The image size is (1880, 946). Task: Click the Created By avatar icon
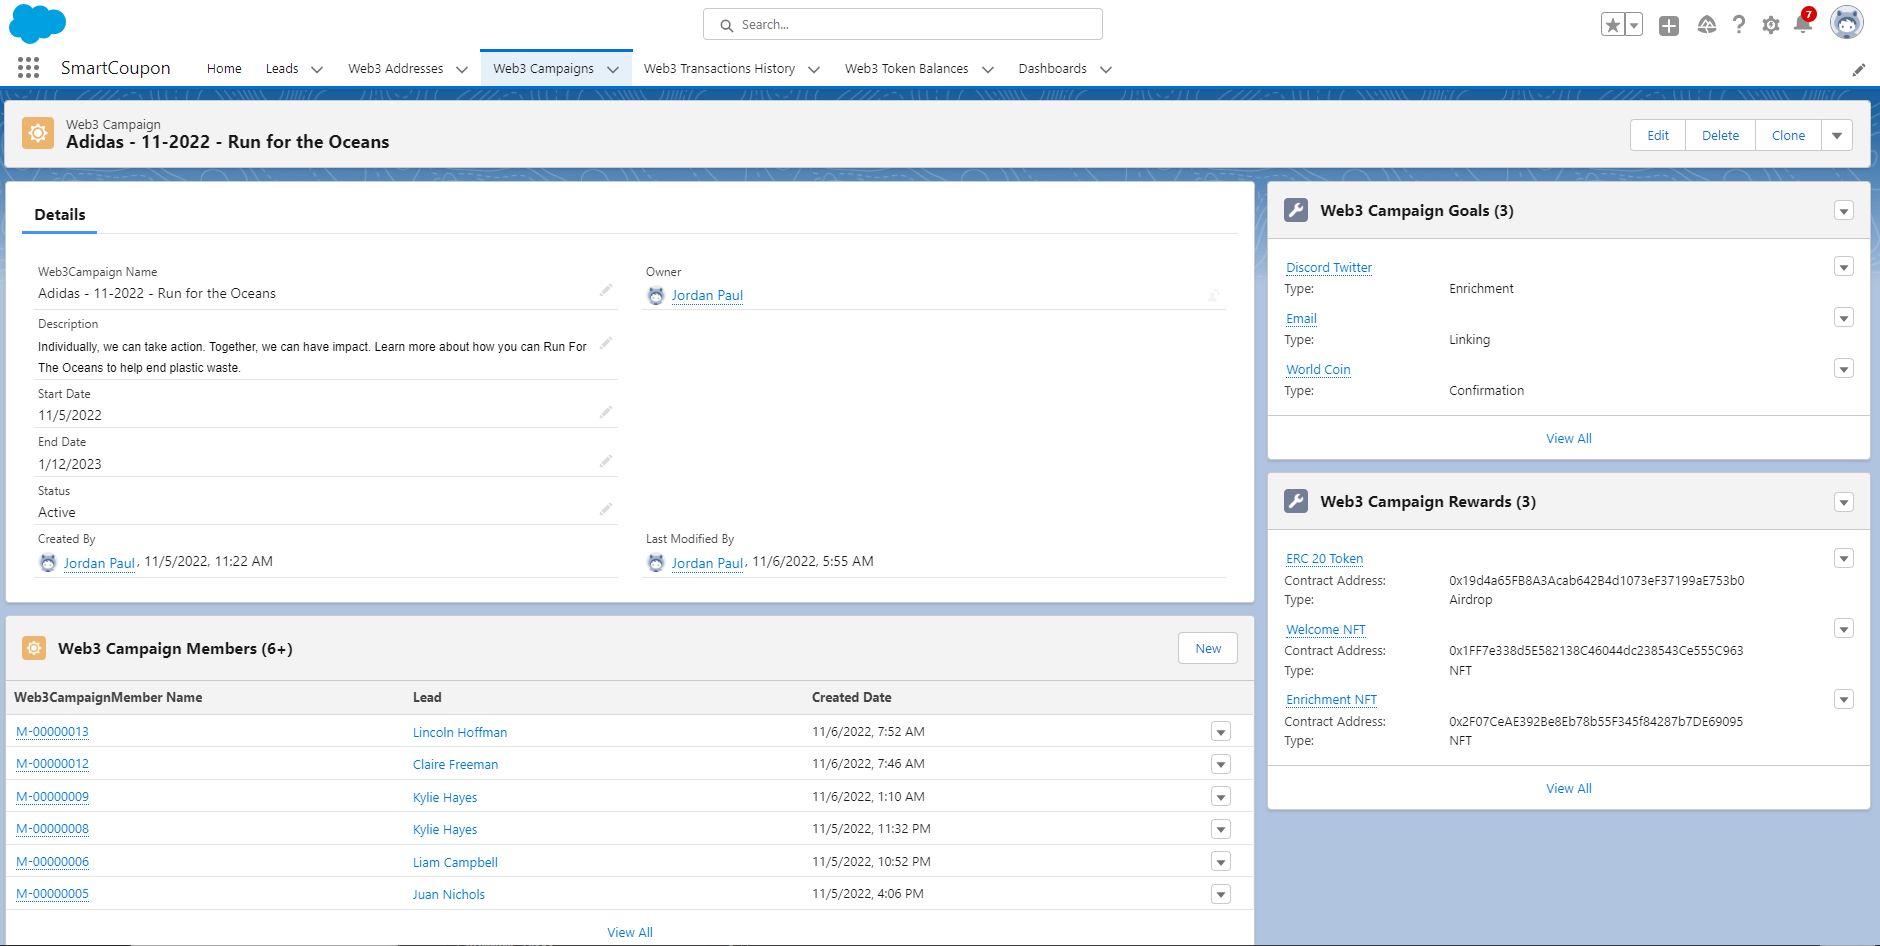(48, 562)
